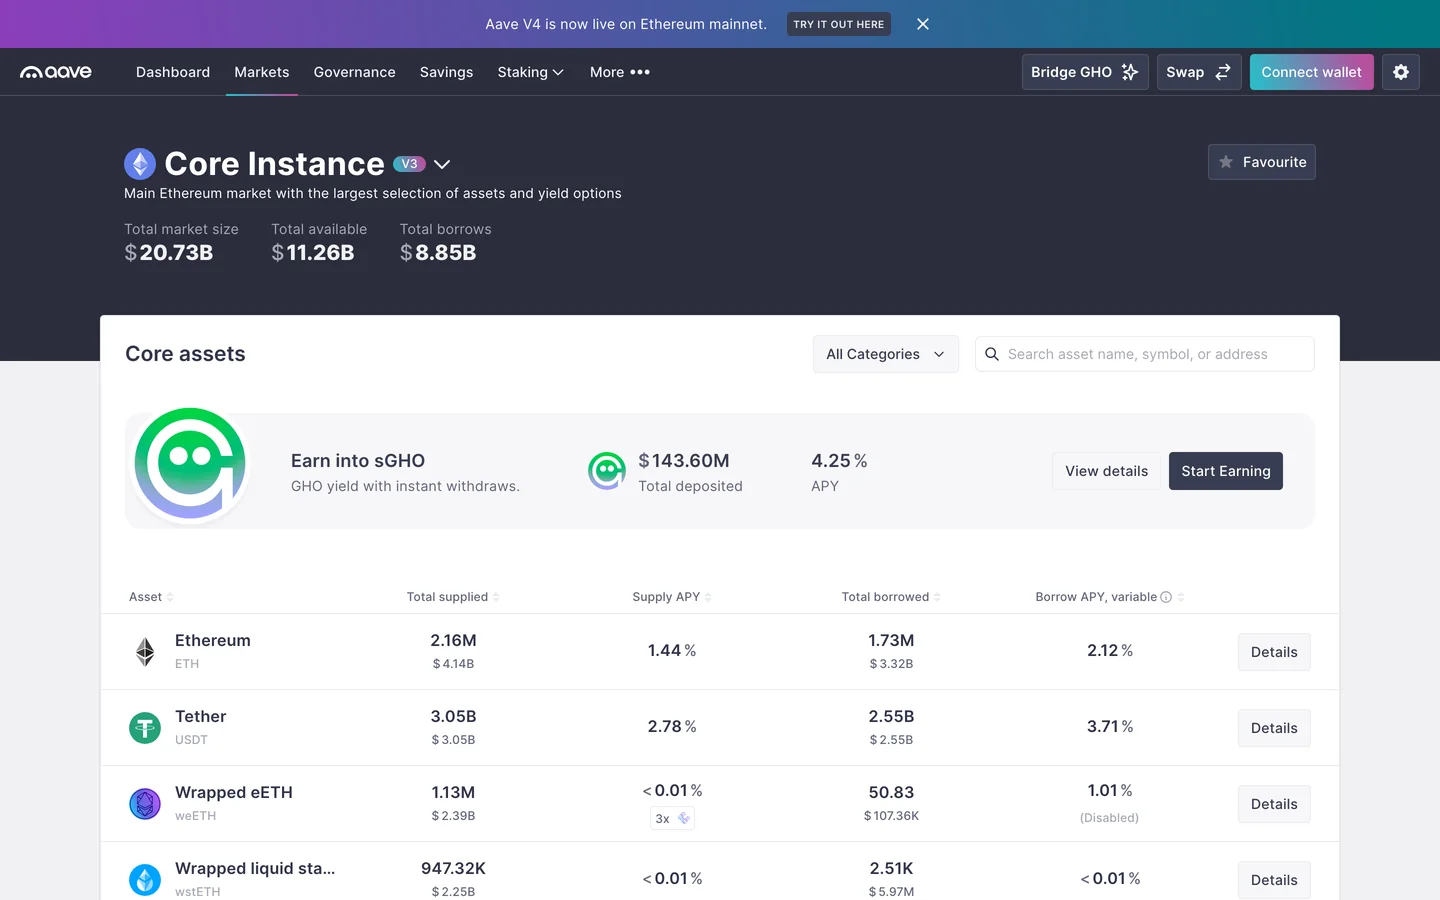The height and width of the screenshot is (900, 1440).
Task: Click the TRY IT OUT HERE button
Action: pos(839,24)
